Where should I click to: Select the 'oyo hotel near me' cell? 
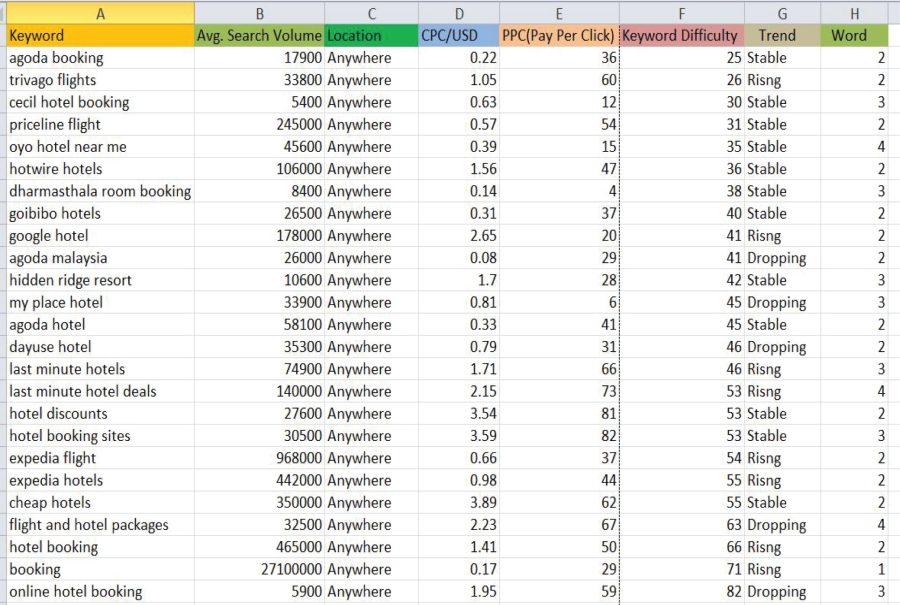coord(100,147)
